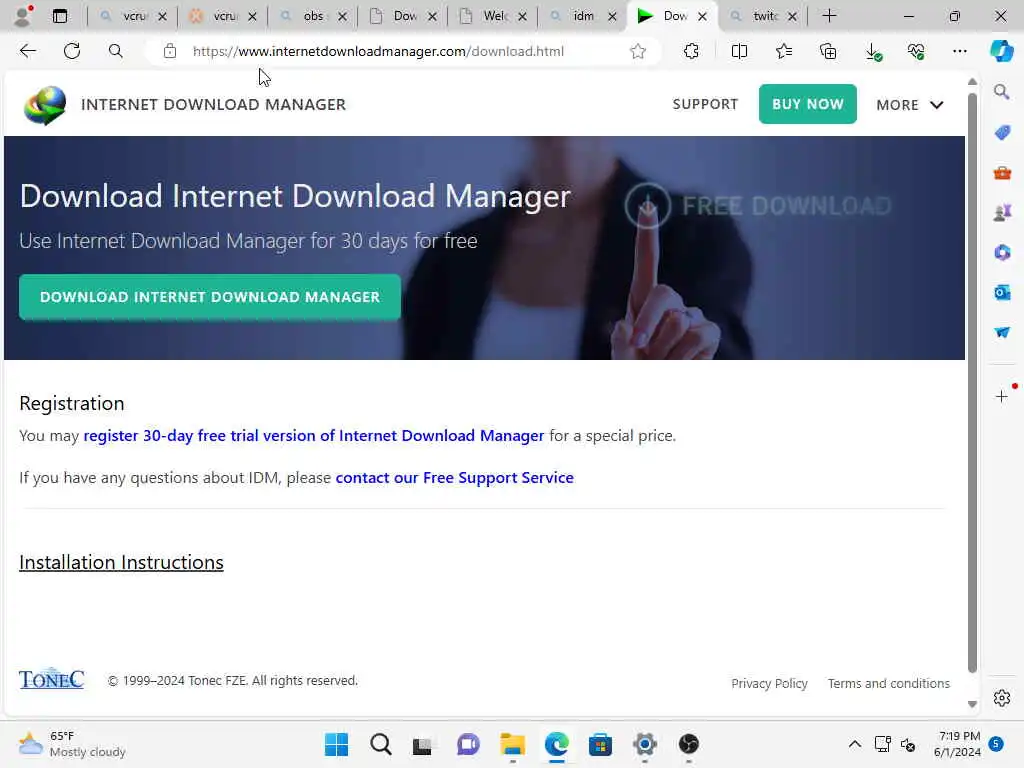Screen dimensions: 1024x768
Task: Open taskbar Search
Action: [x=381, y=744]
